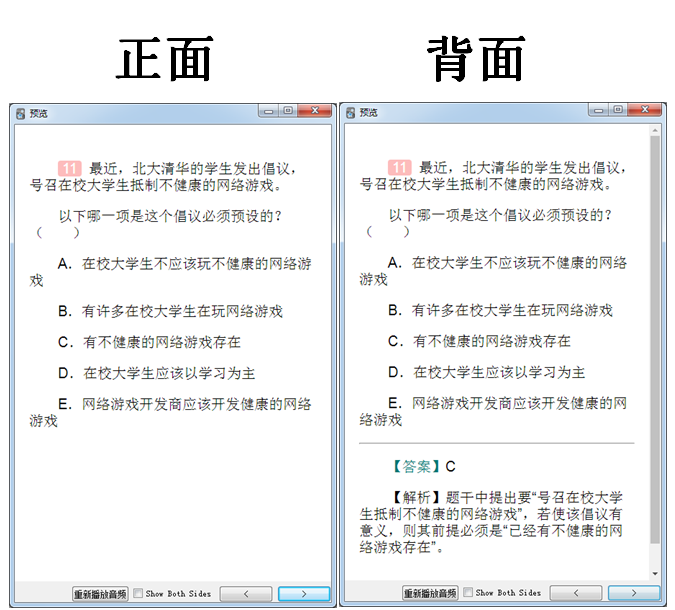Click the red 11 question badge in left window
Image resolution: width=675 pixels, height=610 pixels.
coord(70,168)
